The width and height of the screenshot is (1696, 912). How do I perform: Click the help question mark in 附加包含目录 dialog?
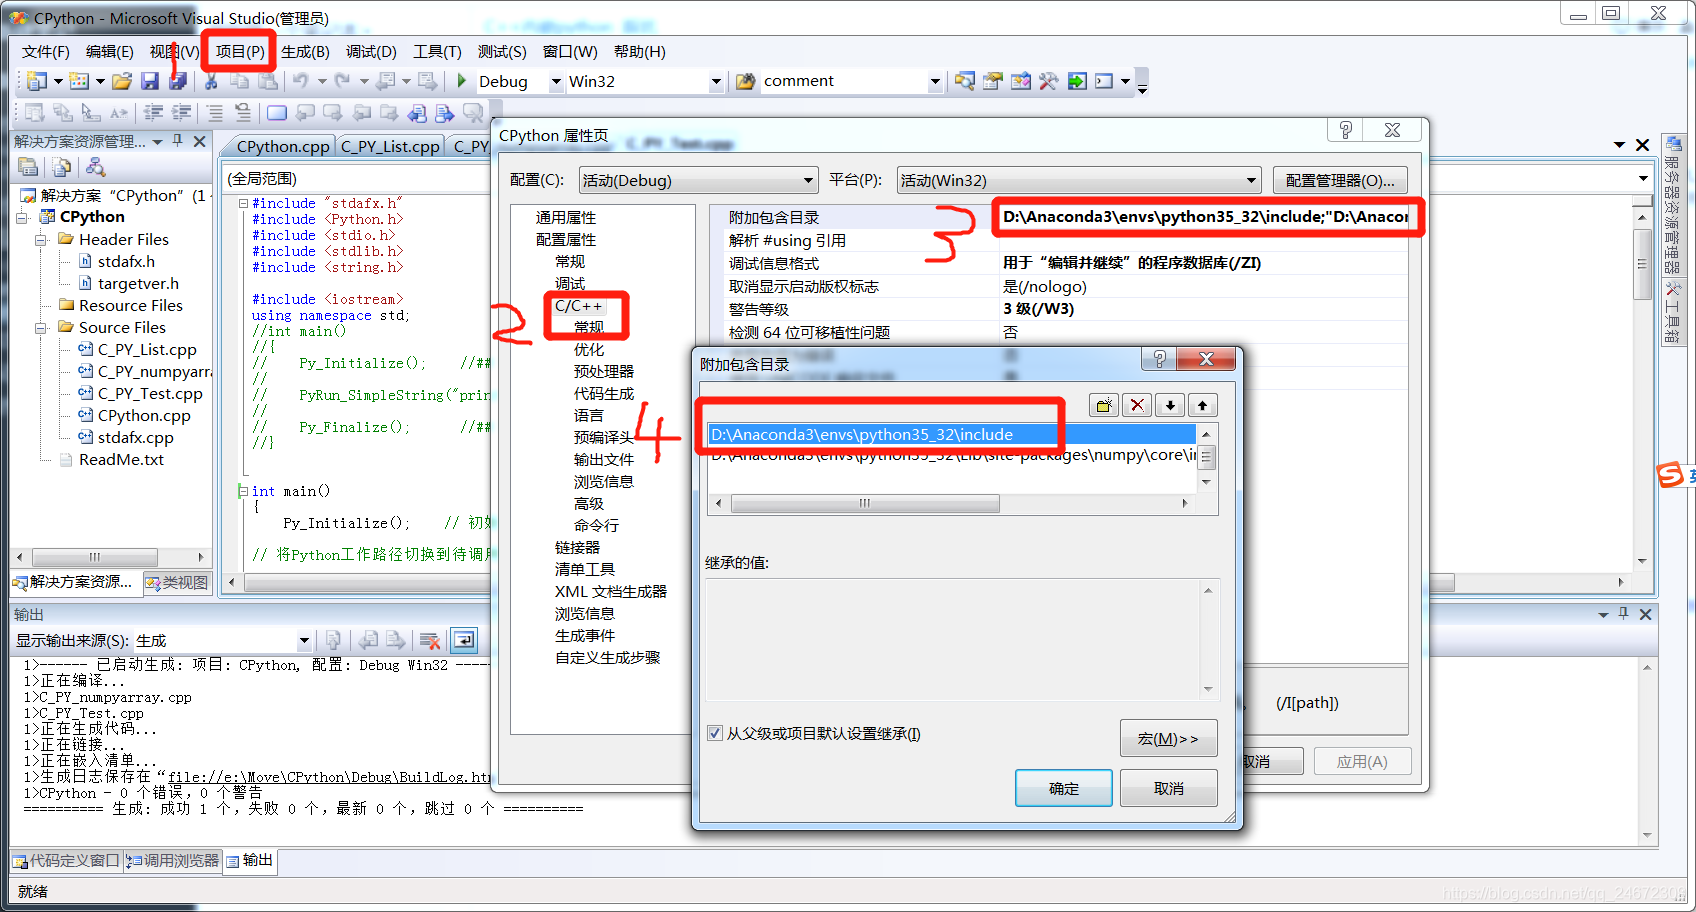click(x=1159, y=359)
